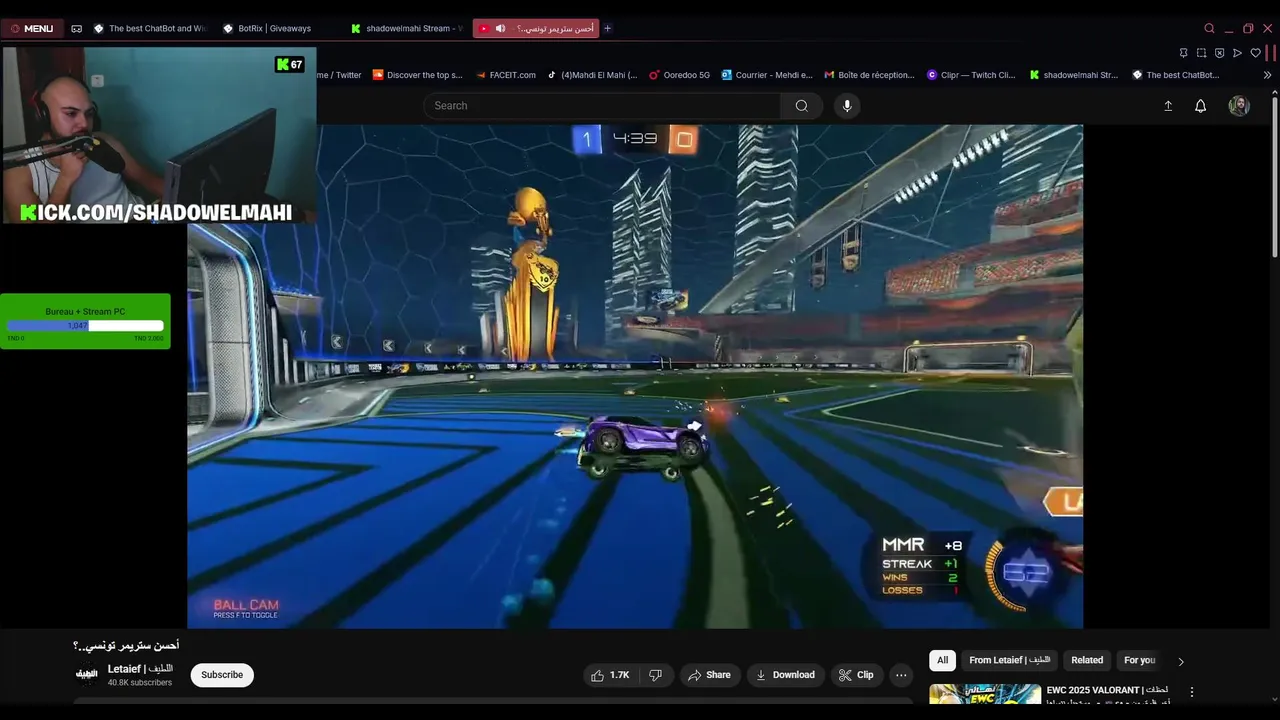
Task: Open the EWC 2025 VALORANT video thumbnail
Action: click(985, 695)
